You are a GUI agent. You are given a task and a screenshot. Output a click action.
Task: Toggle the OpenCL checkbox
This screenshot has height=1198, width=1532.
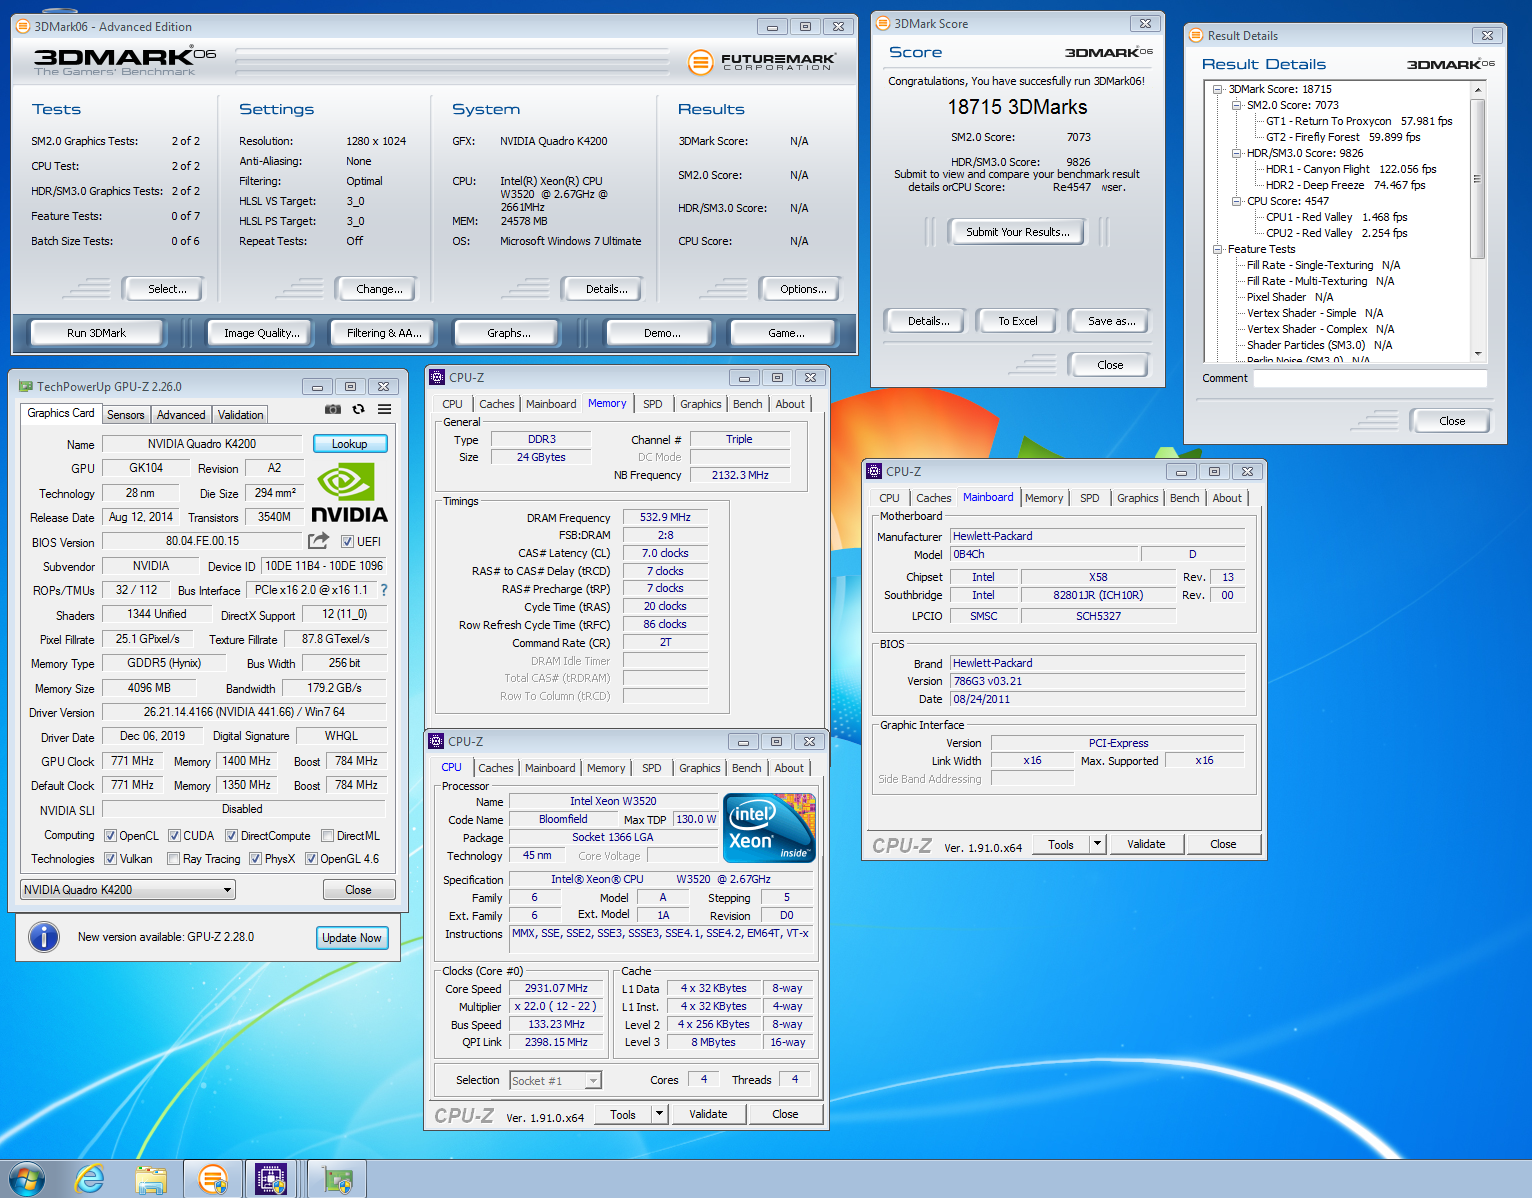pos(110,836)
